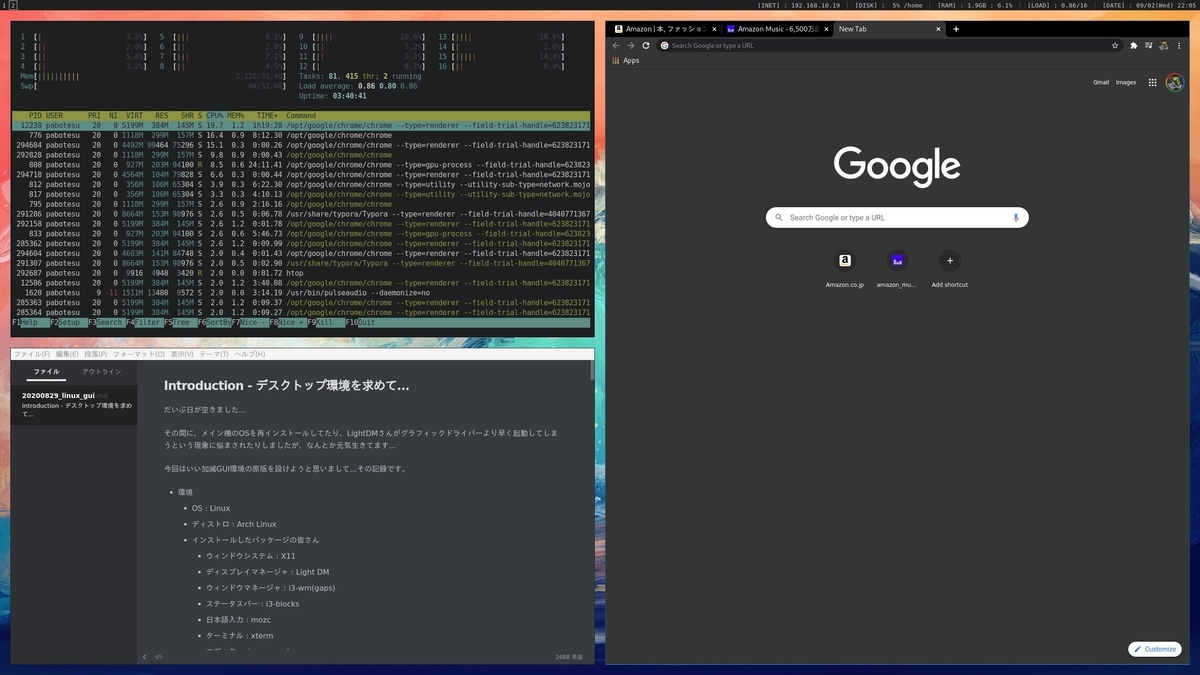The image size is (1200, 675).
Task: Close the Amazon Music tab
Action: [x=827, y=29]
